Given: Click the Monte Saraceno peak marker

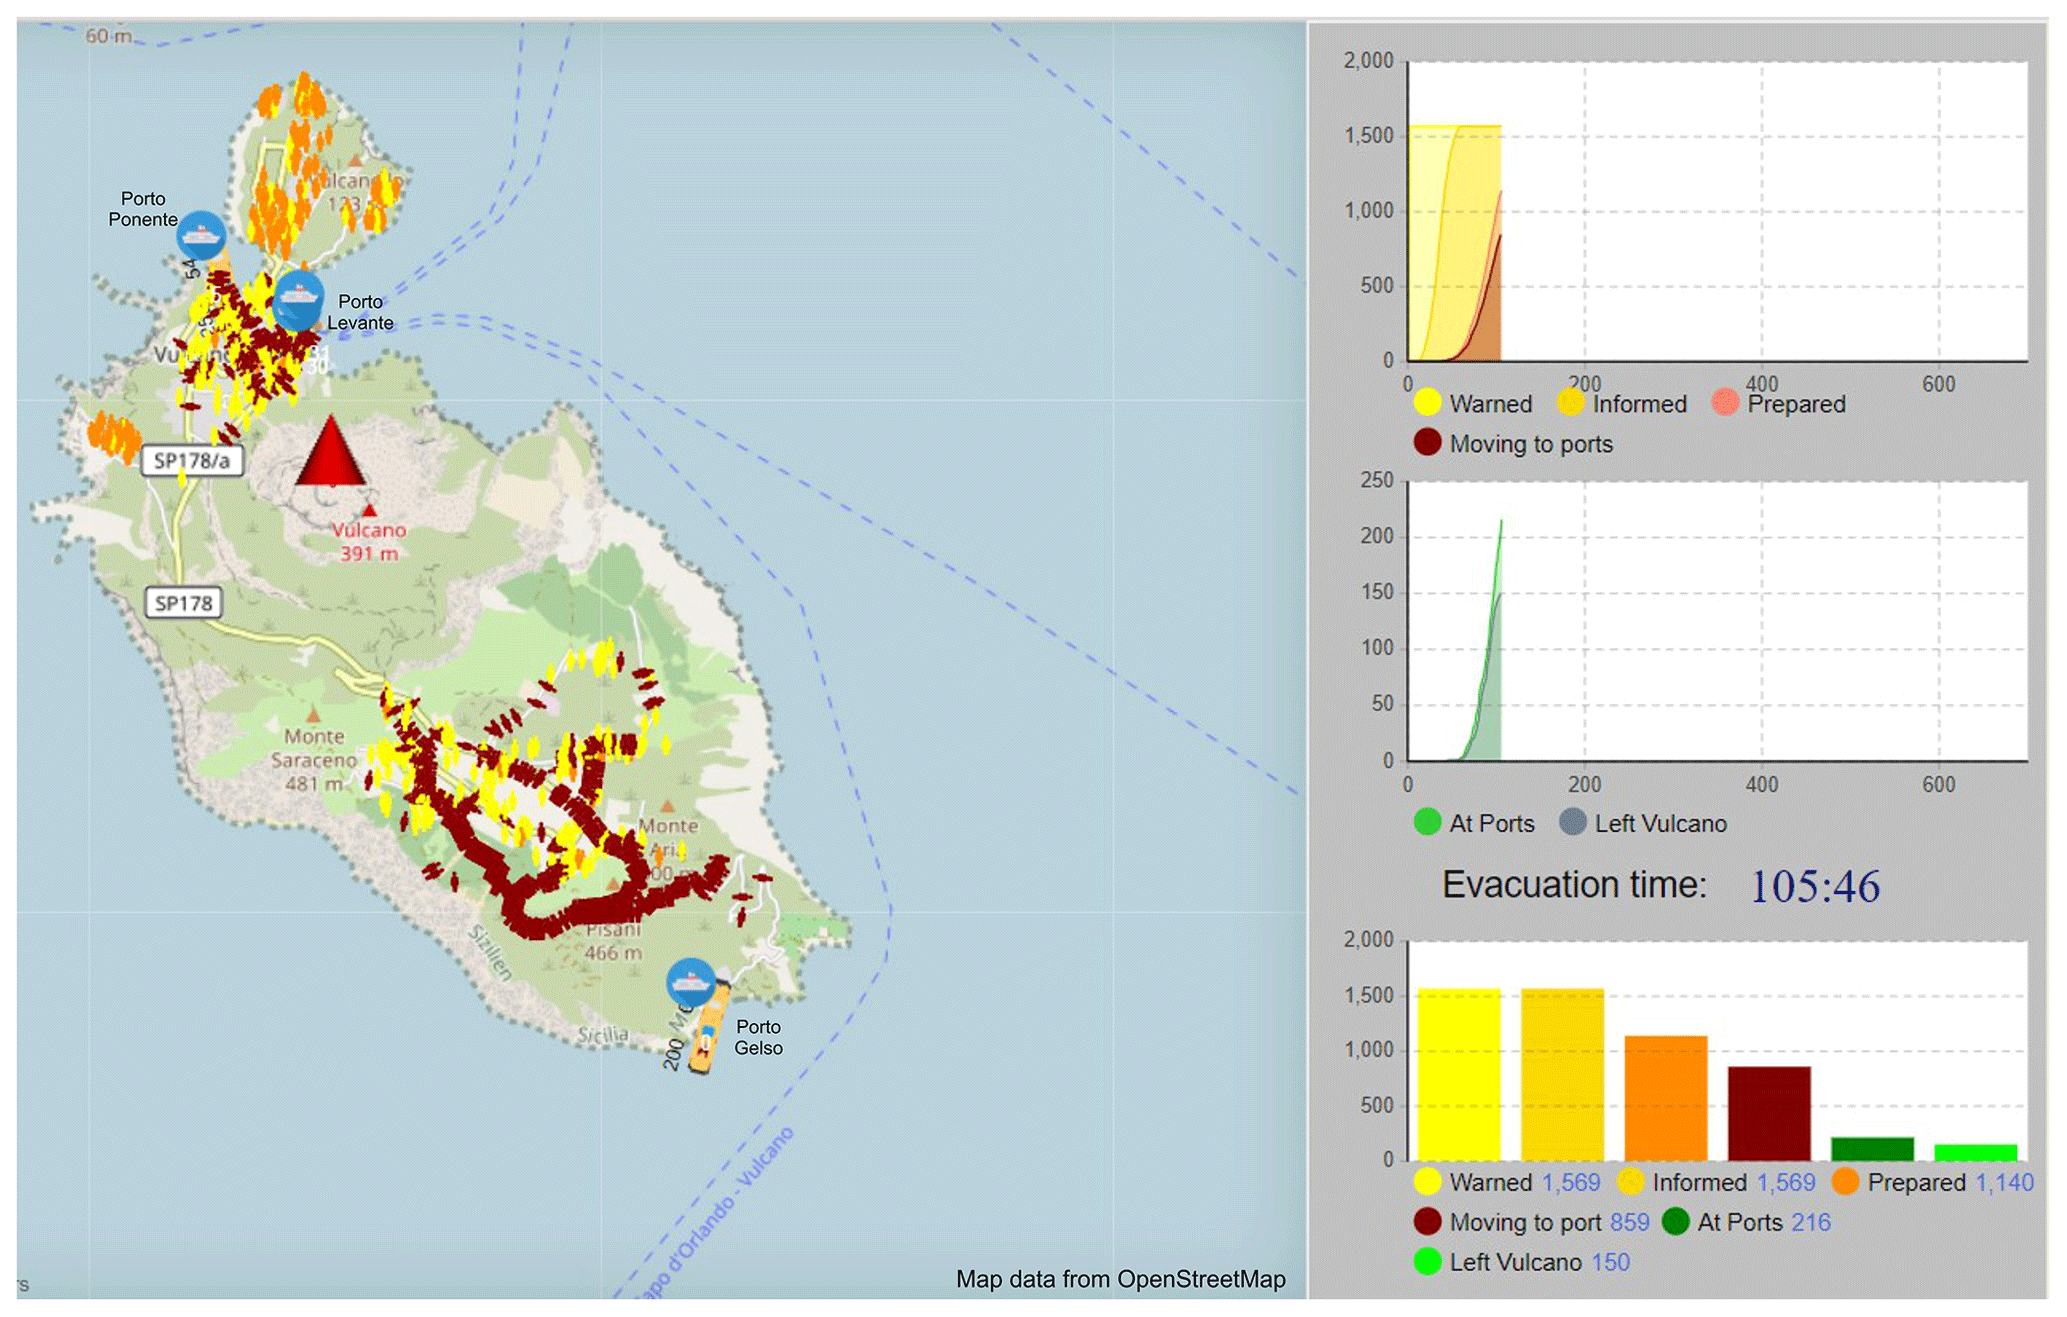Looking at the screenshot, I should point(313,715).
